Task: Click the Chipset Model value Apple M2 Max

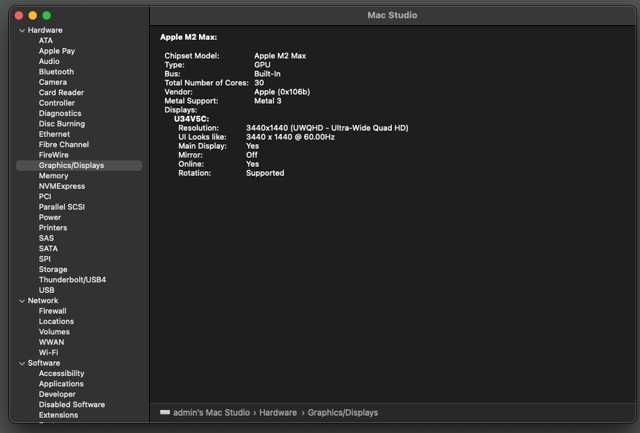Action: 280,56
